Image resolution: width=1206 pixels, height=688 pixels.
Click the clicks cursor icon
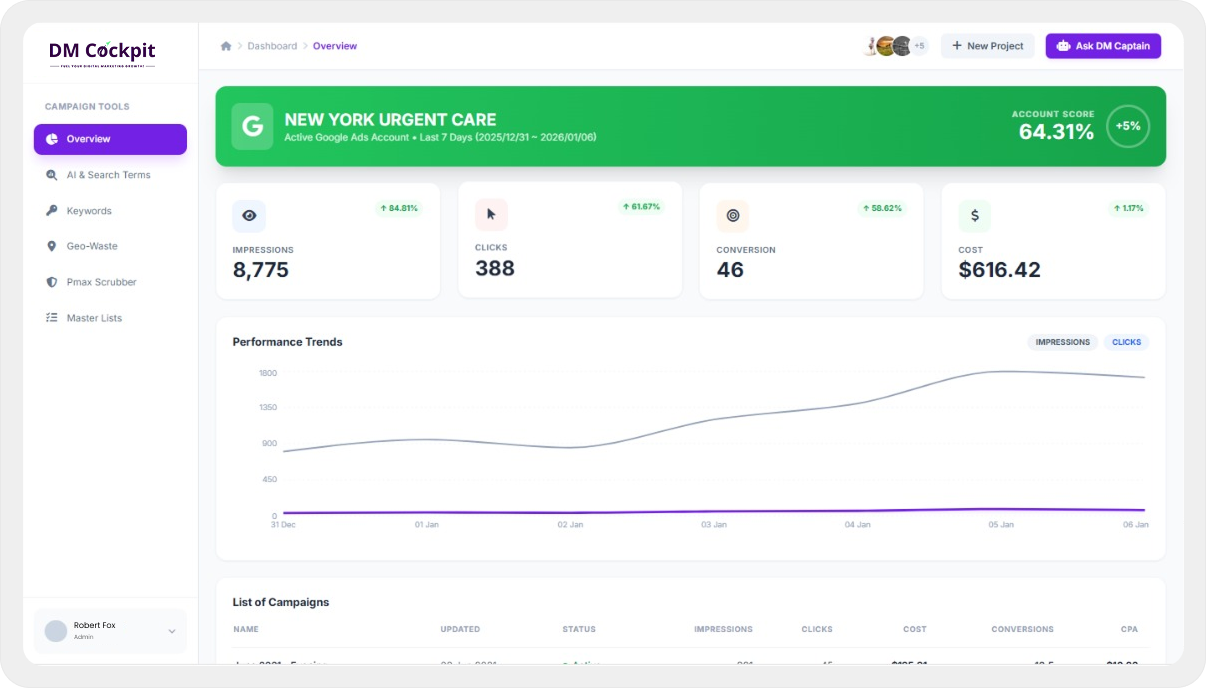pyautogui.click(x=491, y=214)
